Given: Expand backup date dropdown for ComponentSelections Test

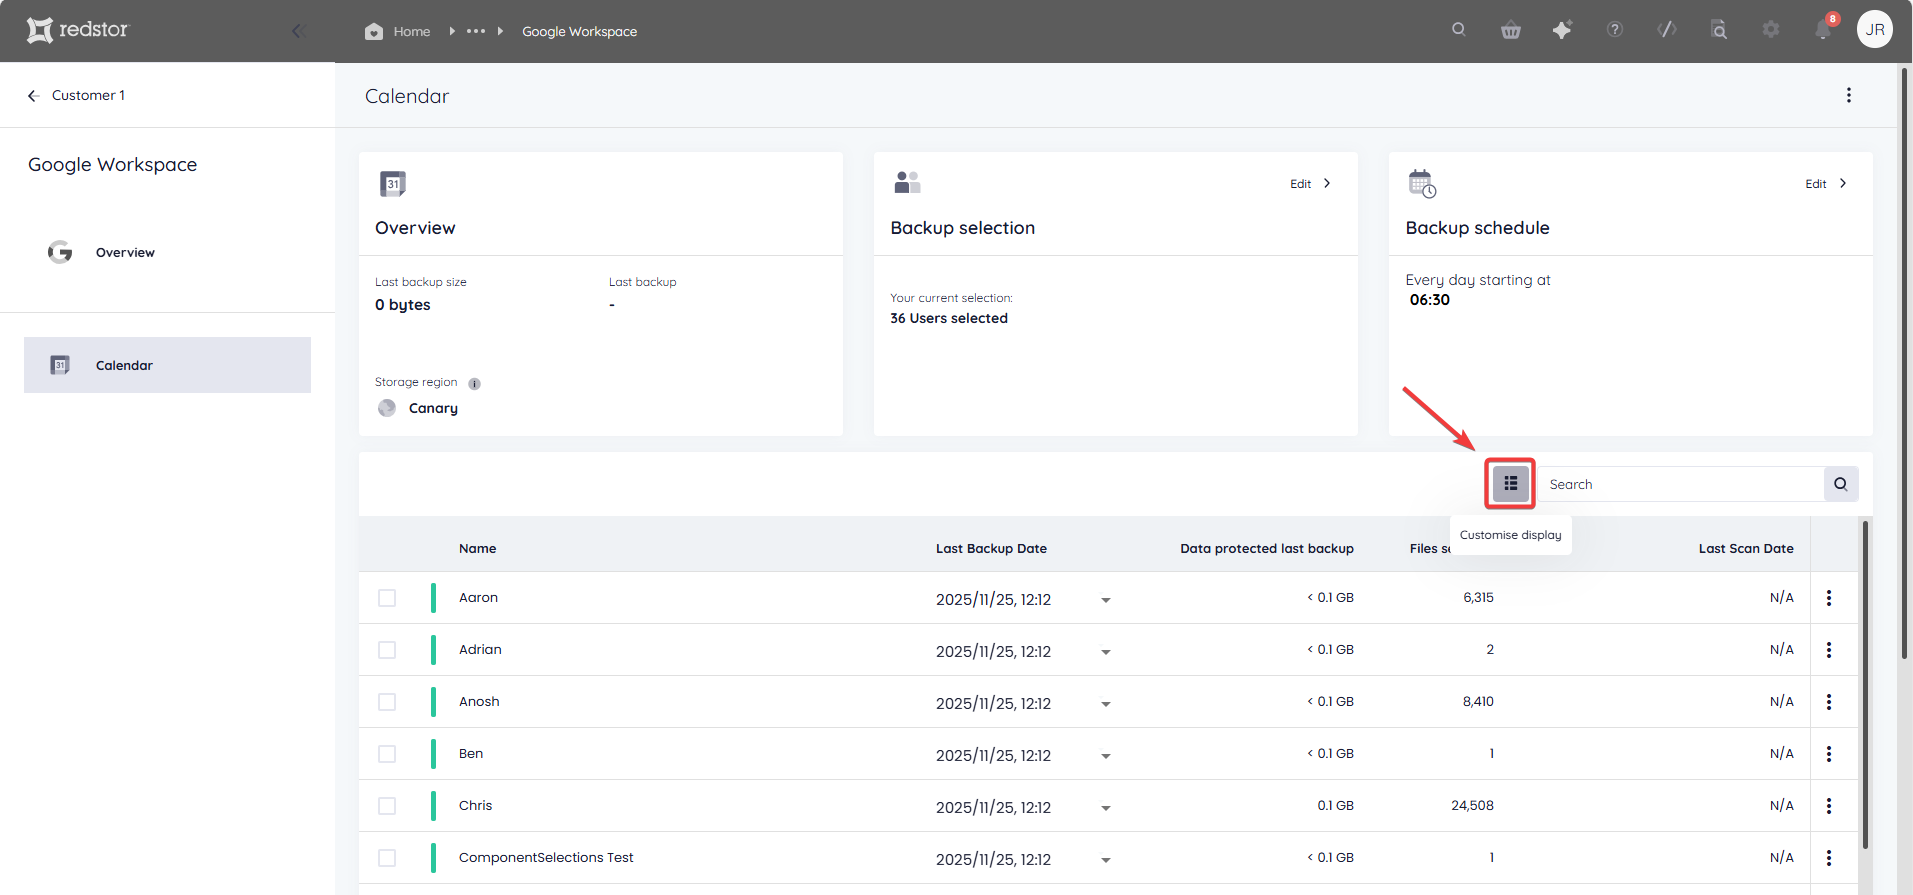Looking at the screenshot, I should pyautogui.click(x=1106, y=860).
